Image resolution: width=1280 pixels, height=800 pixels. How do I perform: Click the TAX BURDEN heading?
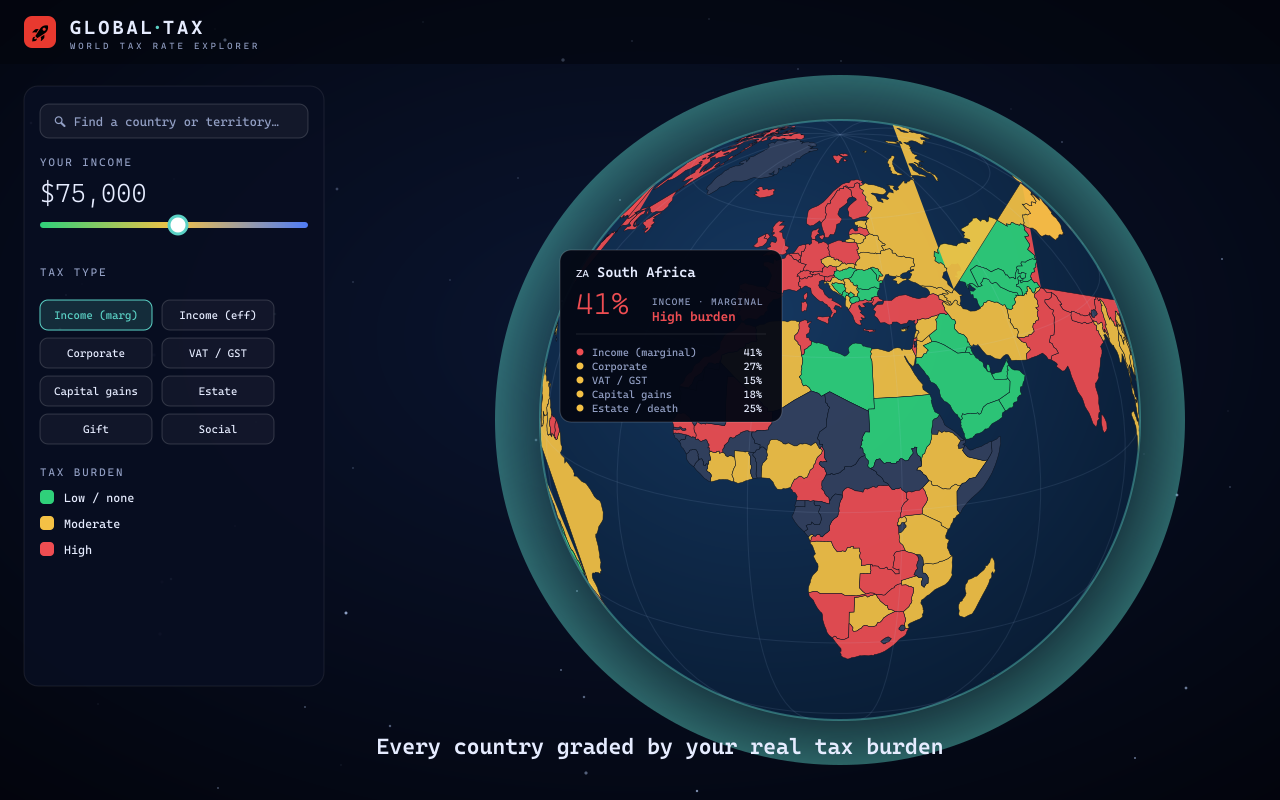(x=82, y=472)
